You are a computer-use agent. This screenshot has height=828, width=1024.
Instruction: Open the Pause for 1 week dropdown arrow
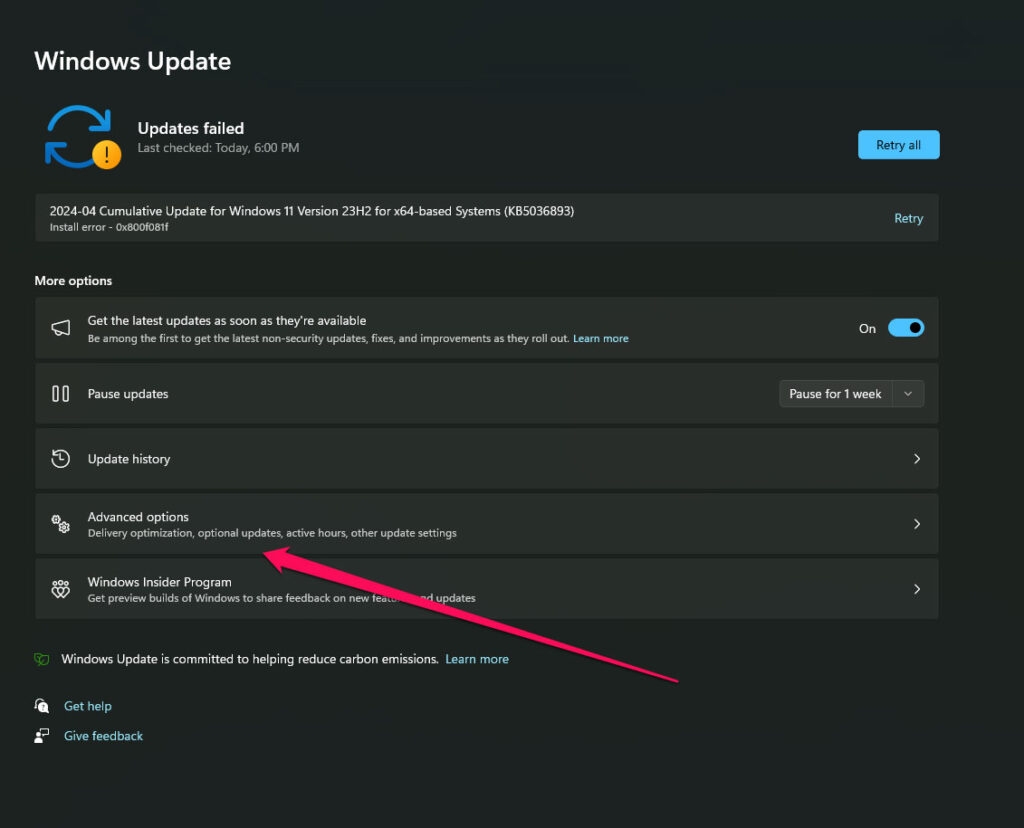[908, 394]
